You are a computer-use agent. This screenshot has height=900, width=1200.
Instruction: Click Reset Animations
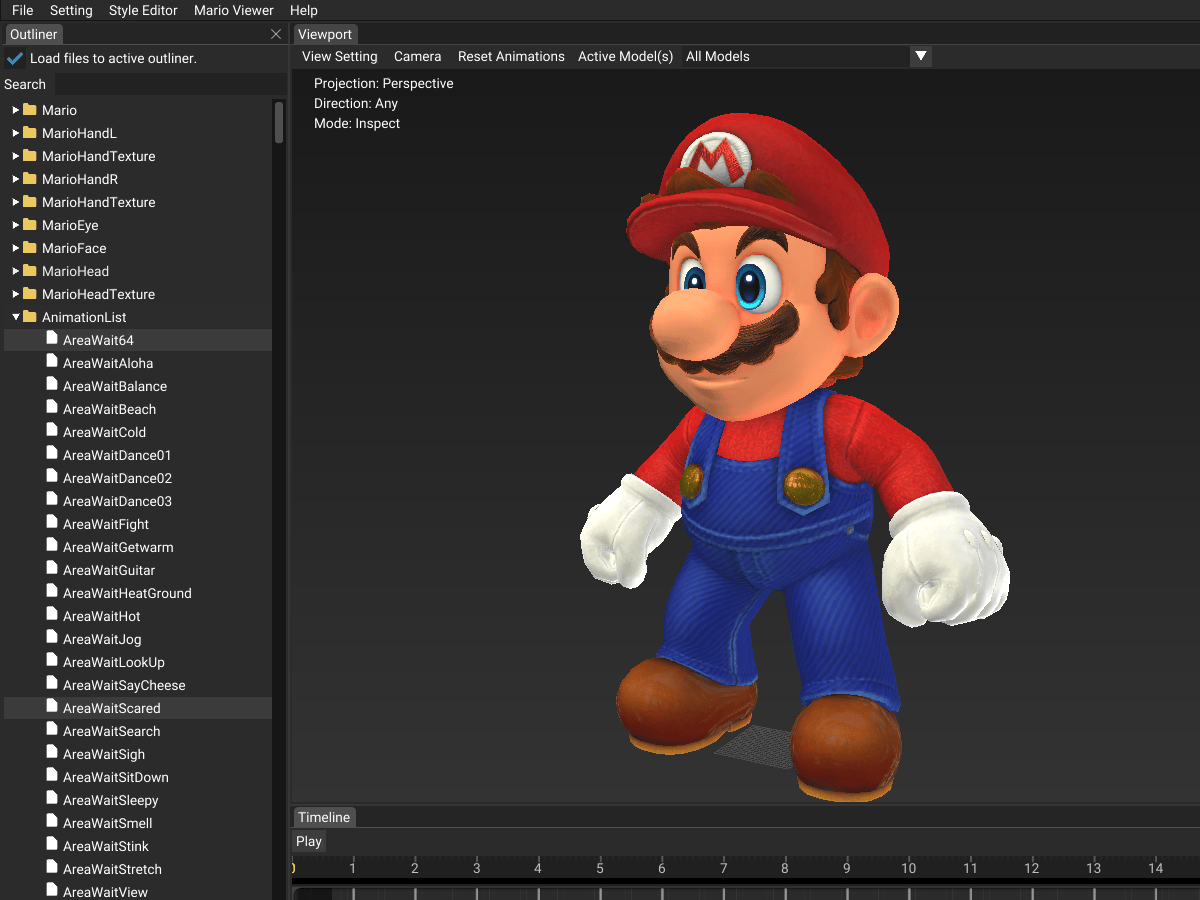point(511,56)
